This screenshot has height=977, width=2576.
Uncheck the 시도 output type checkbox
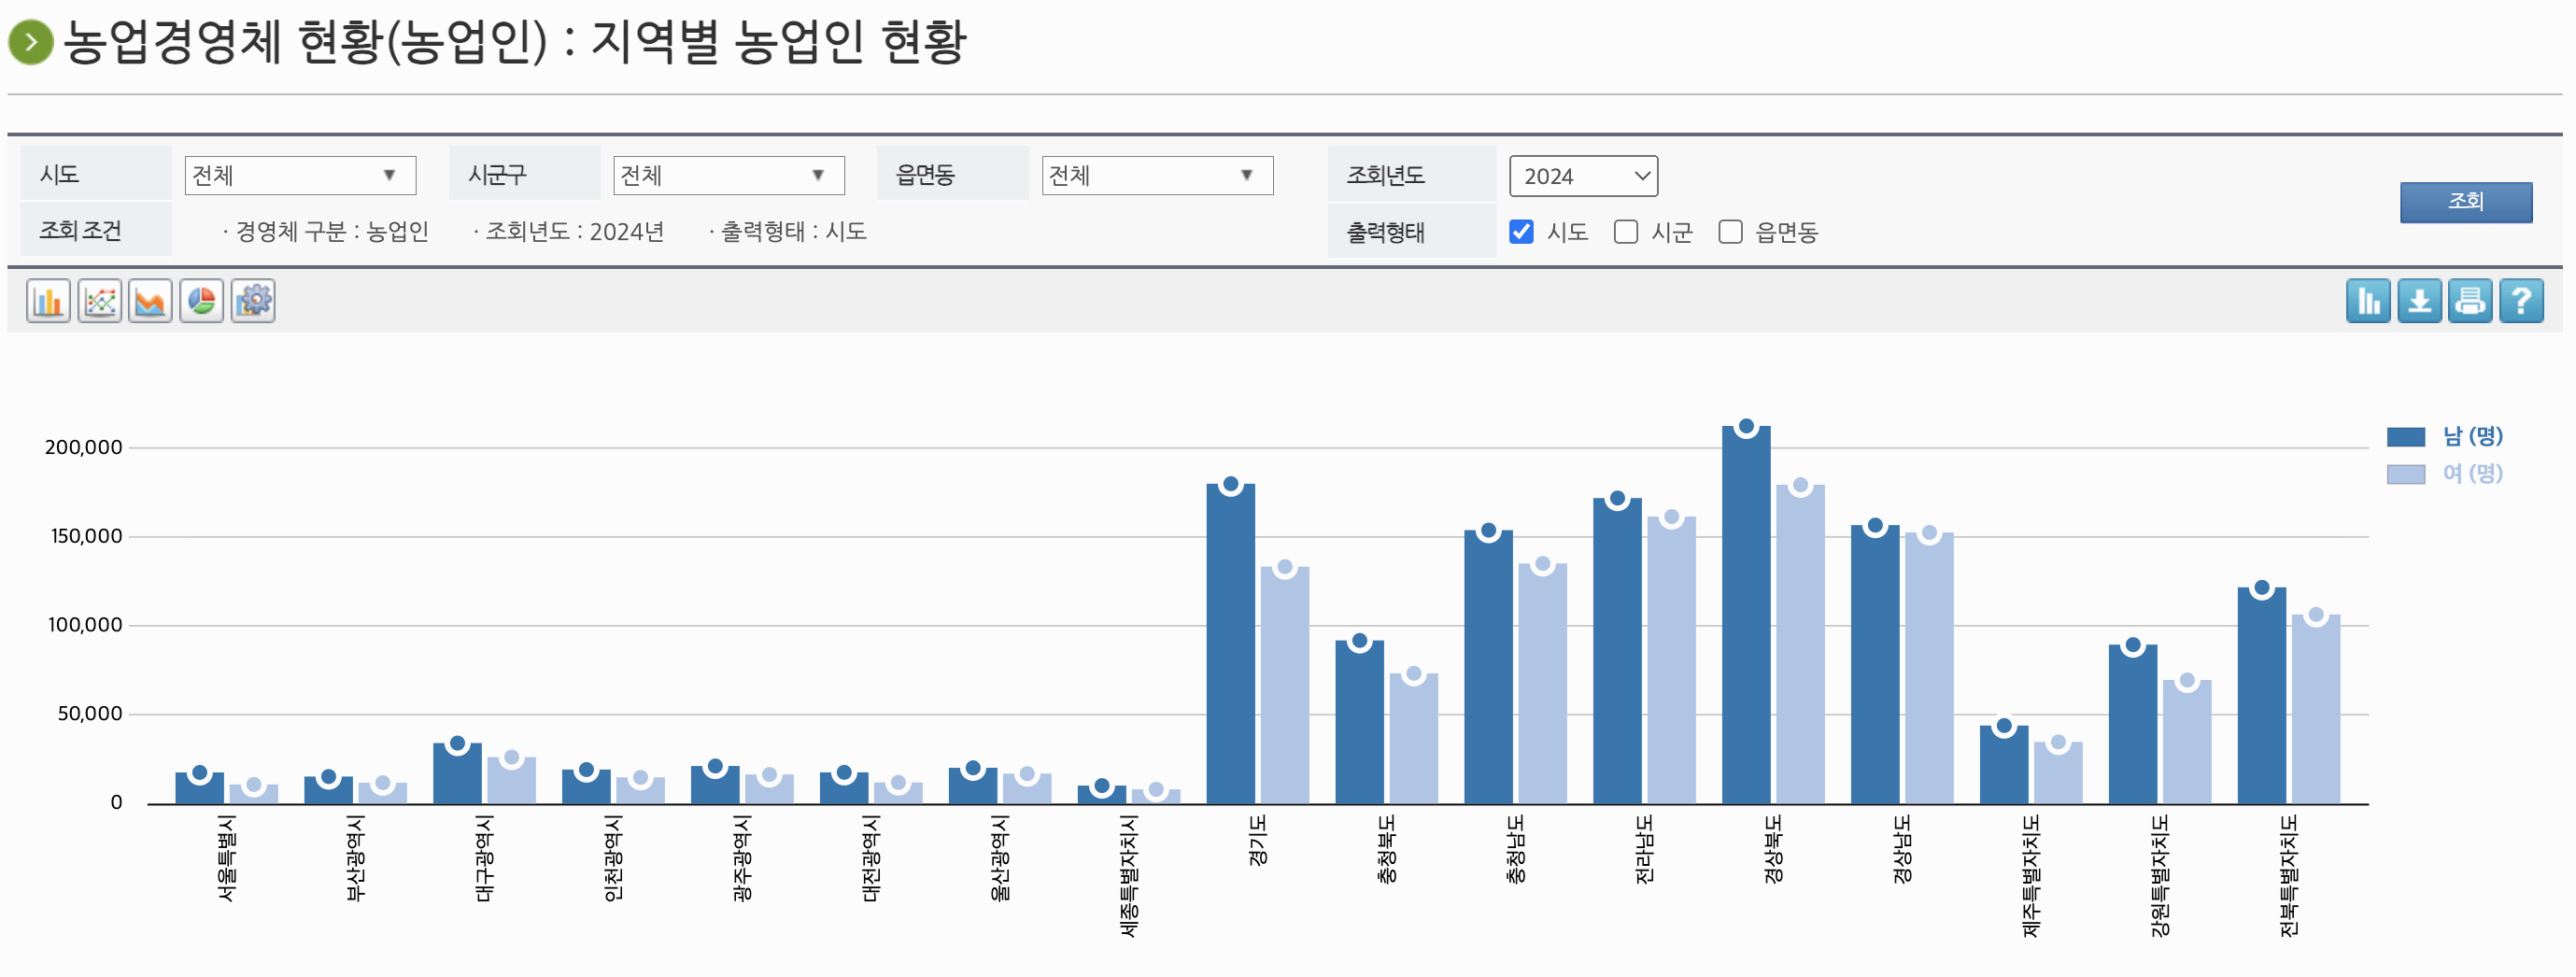[x=1521, y=232]
